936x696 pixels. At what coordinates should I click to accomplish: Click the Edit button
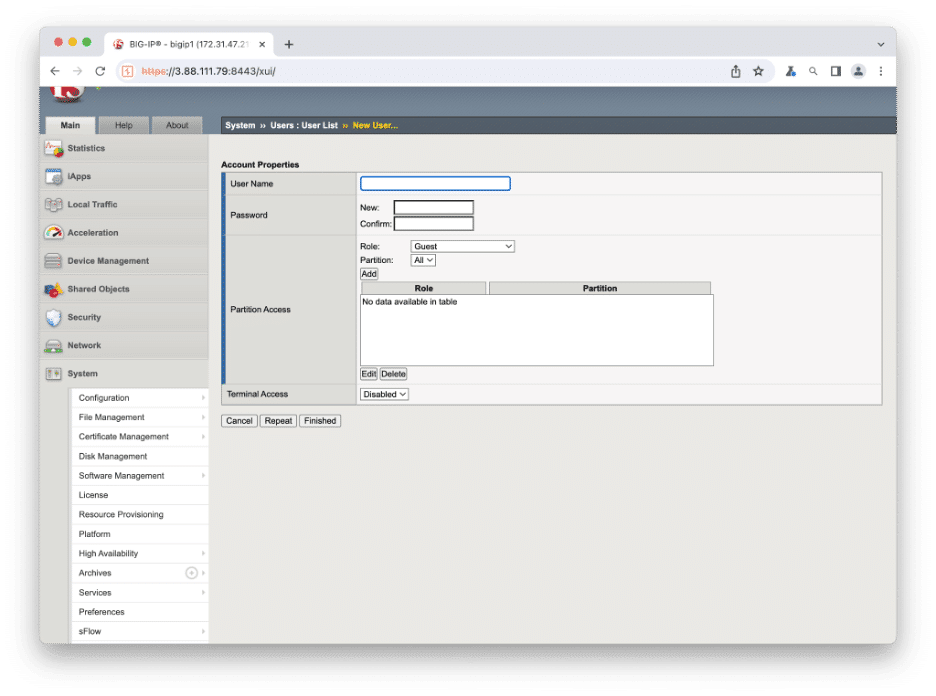369,374
